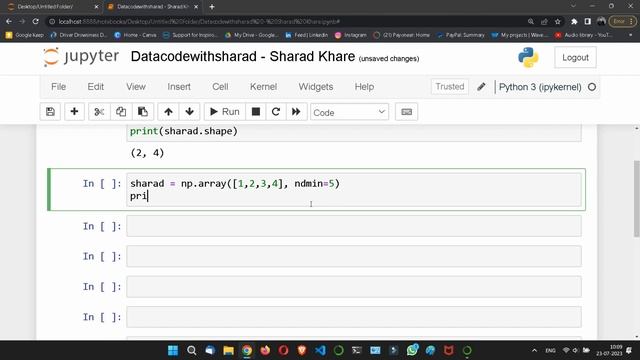Open Brave browser from taskbar
Screen dimensions: 640x360
tap(302, 350)
